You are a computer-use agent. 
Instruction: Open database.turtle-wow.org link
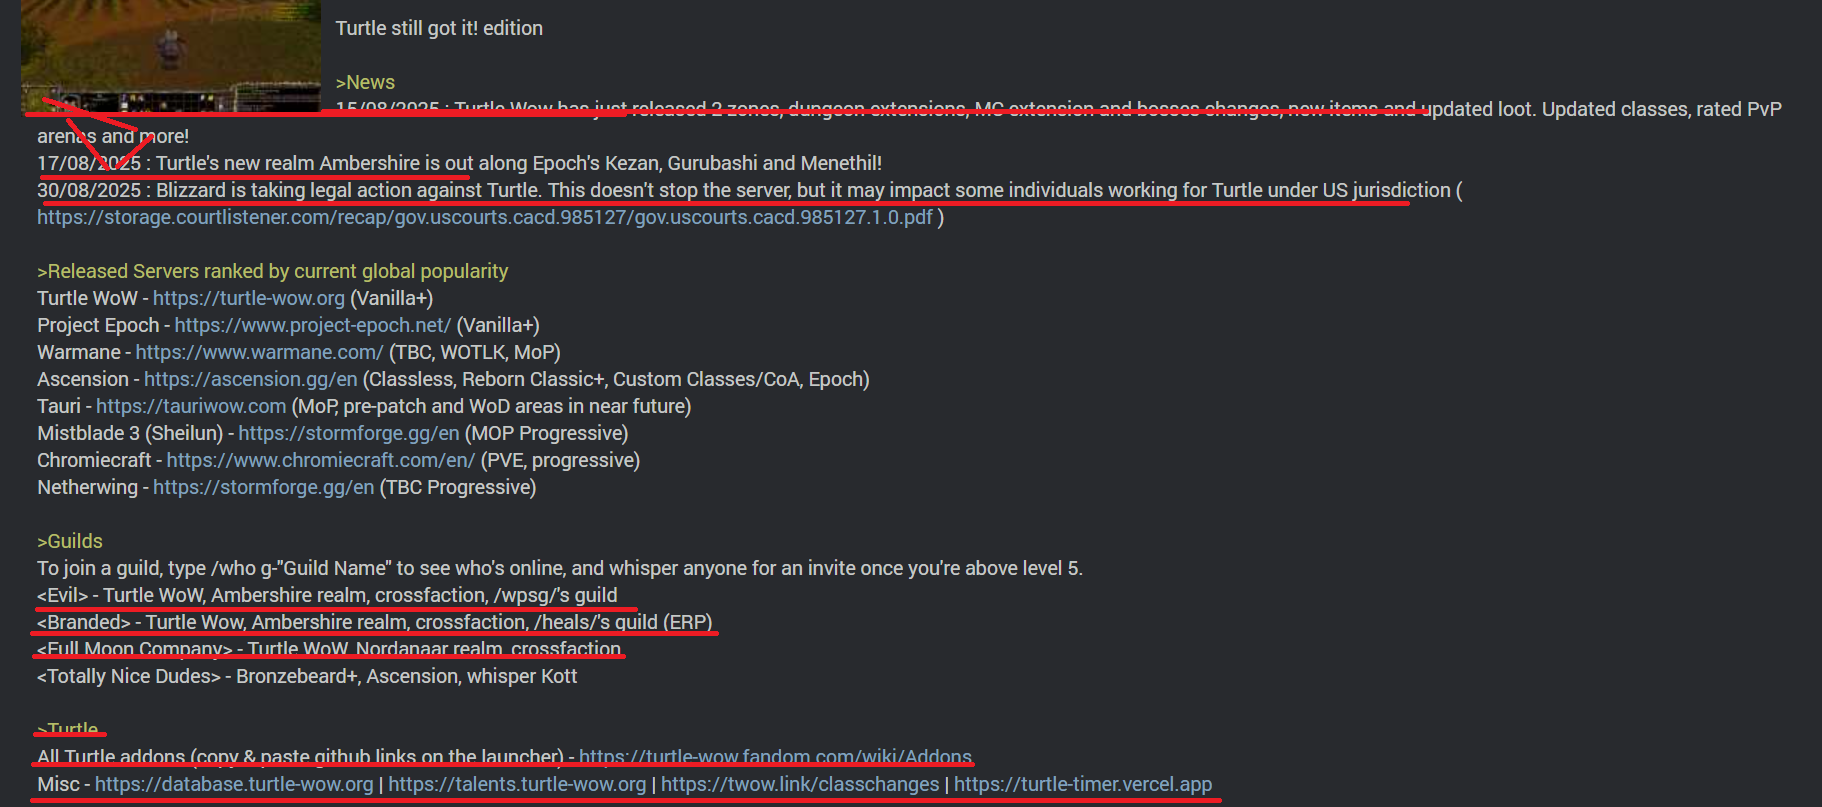(x=234, y=784)
